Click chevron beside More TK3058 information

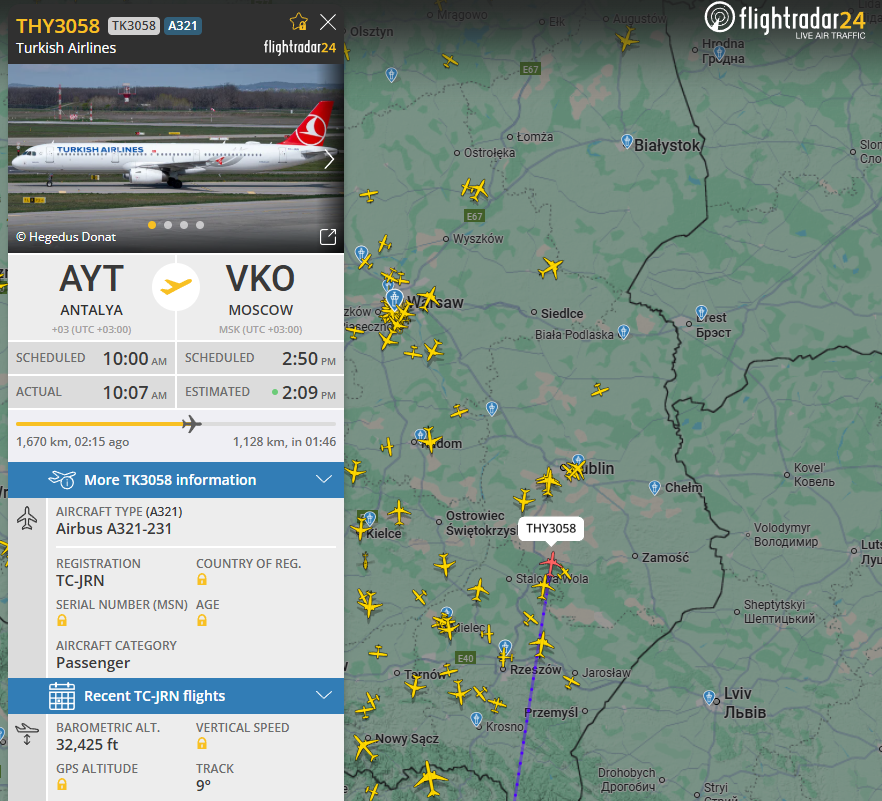(324, 479)
